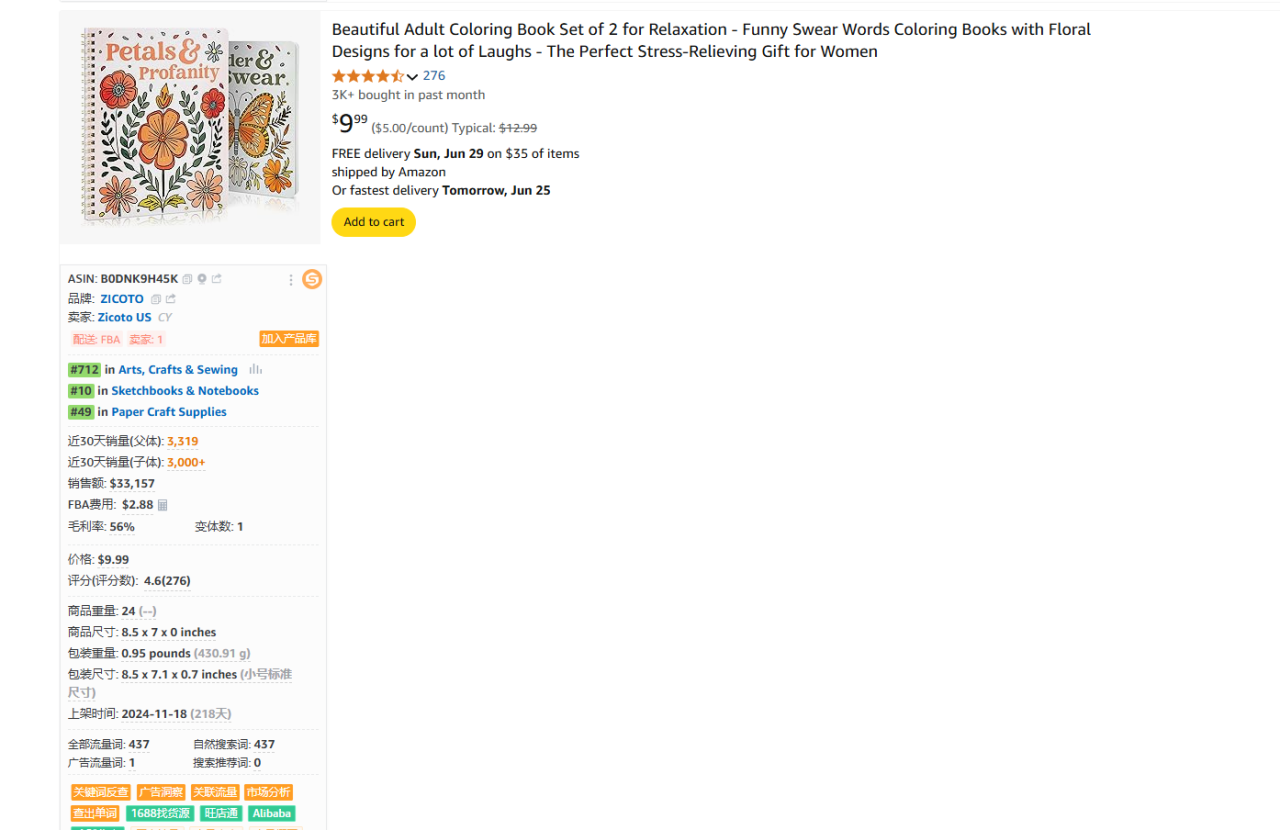This screenshot has width=1280, height=830.
Task: Click the green Alibaba tag button
Action: (x=271, y=814)
